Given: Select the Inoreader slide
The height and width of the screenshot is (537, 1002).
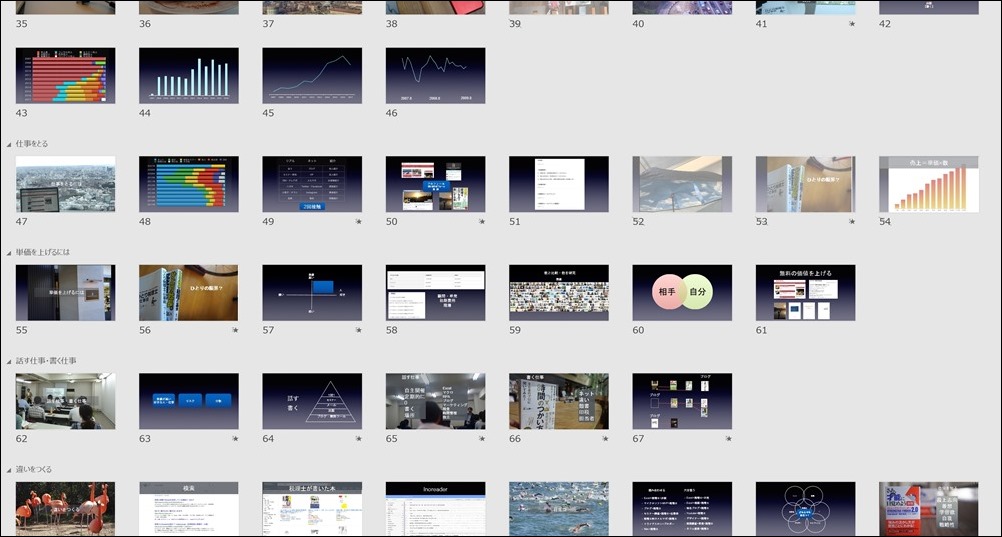Looking at the screenshot, I should pyautogui.click(x=436, y=509).
